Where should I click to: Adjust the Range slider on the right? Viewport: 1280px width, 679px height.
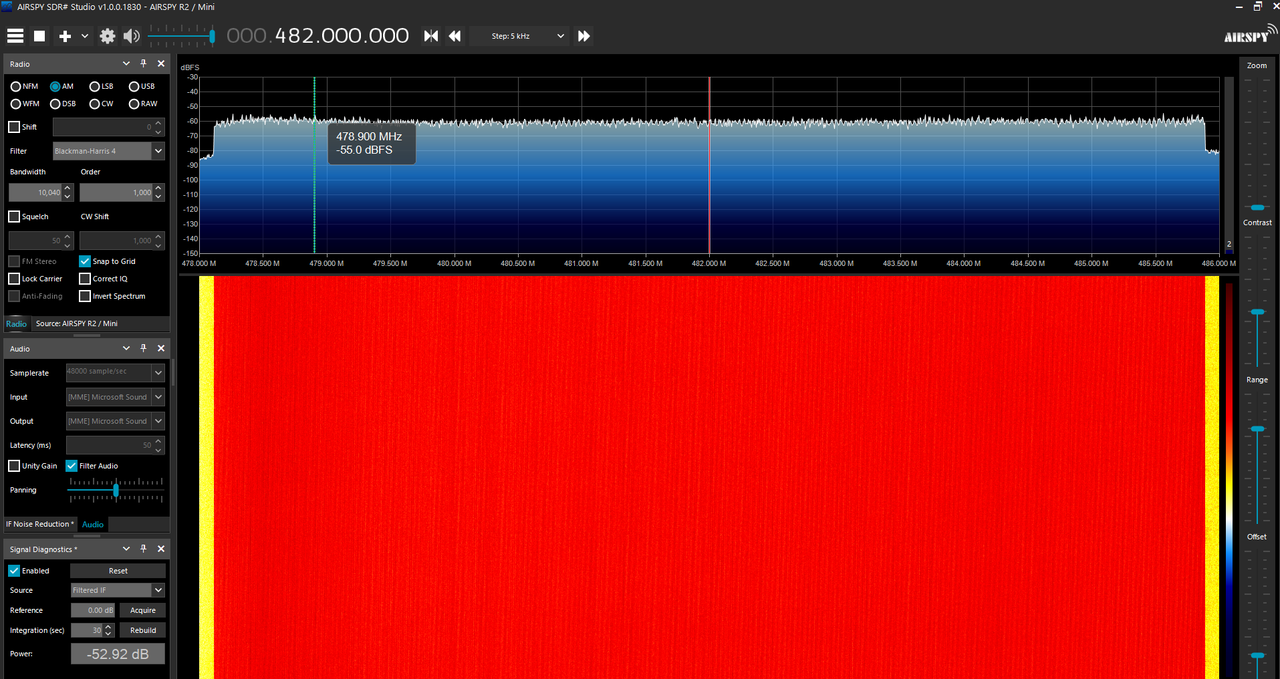[x=1257, y=458]
